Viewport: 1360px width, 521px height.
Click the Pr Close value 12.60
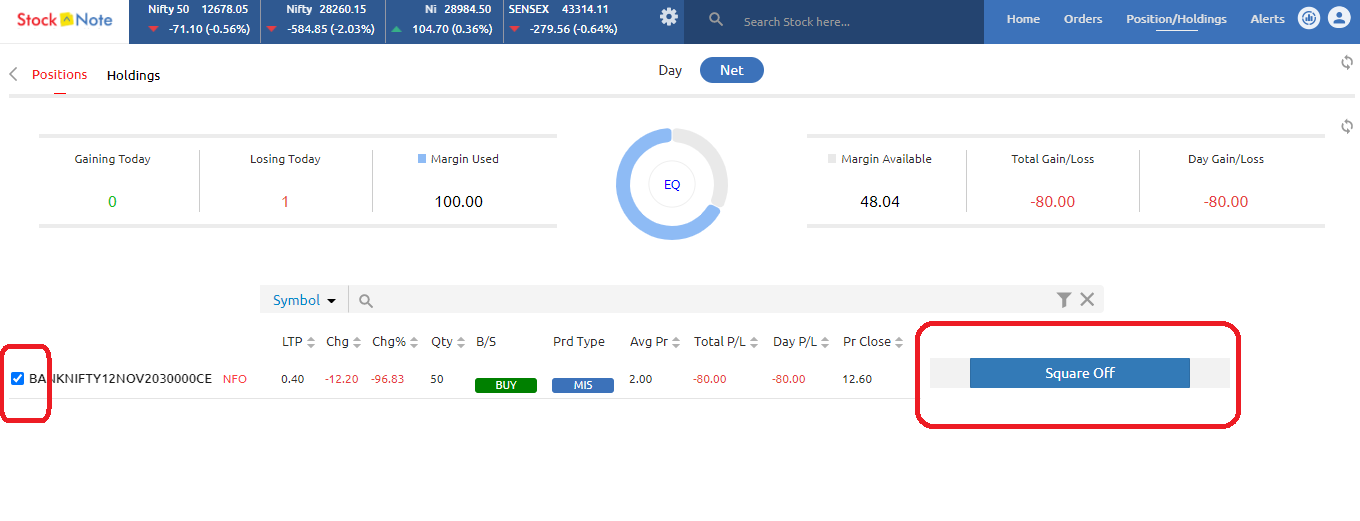coord(857,379)
